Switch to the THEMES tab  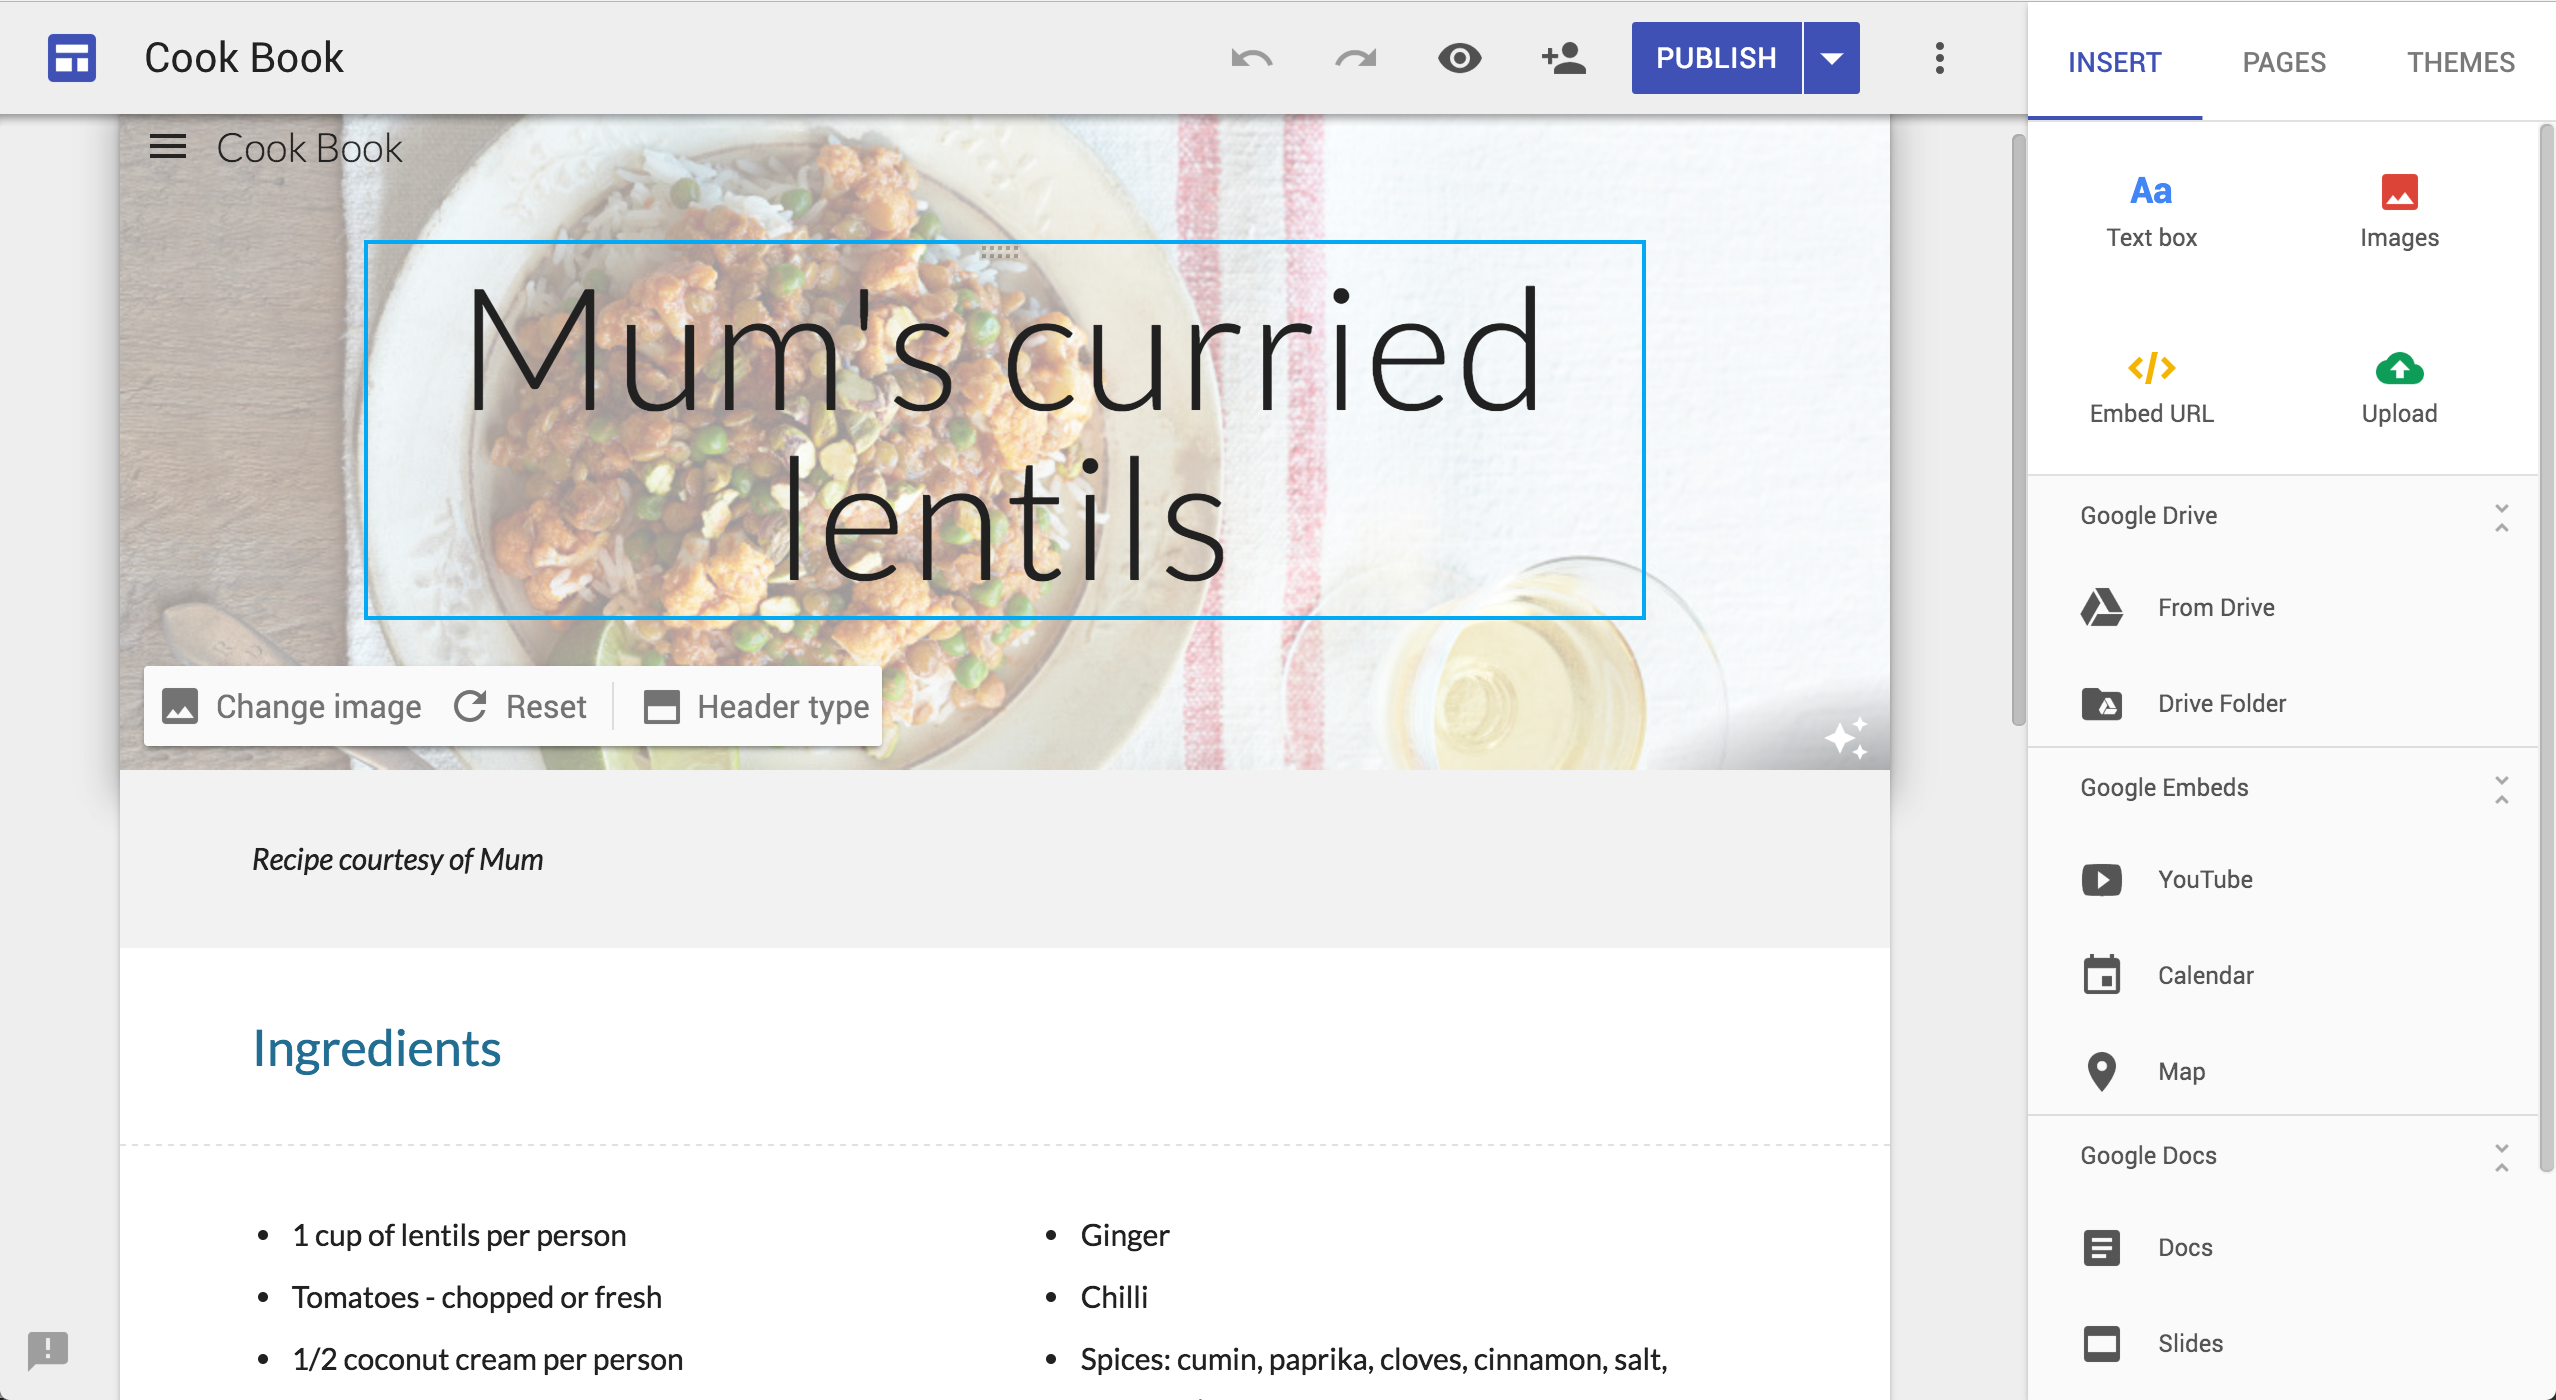coord(2460,62)
